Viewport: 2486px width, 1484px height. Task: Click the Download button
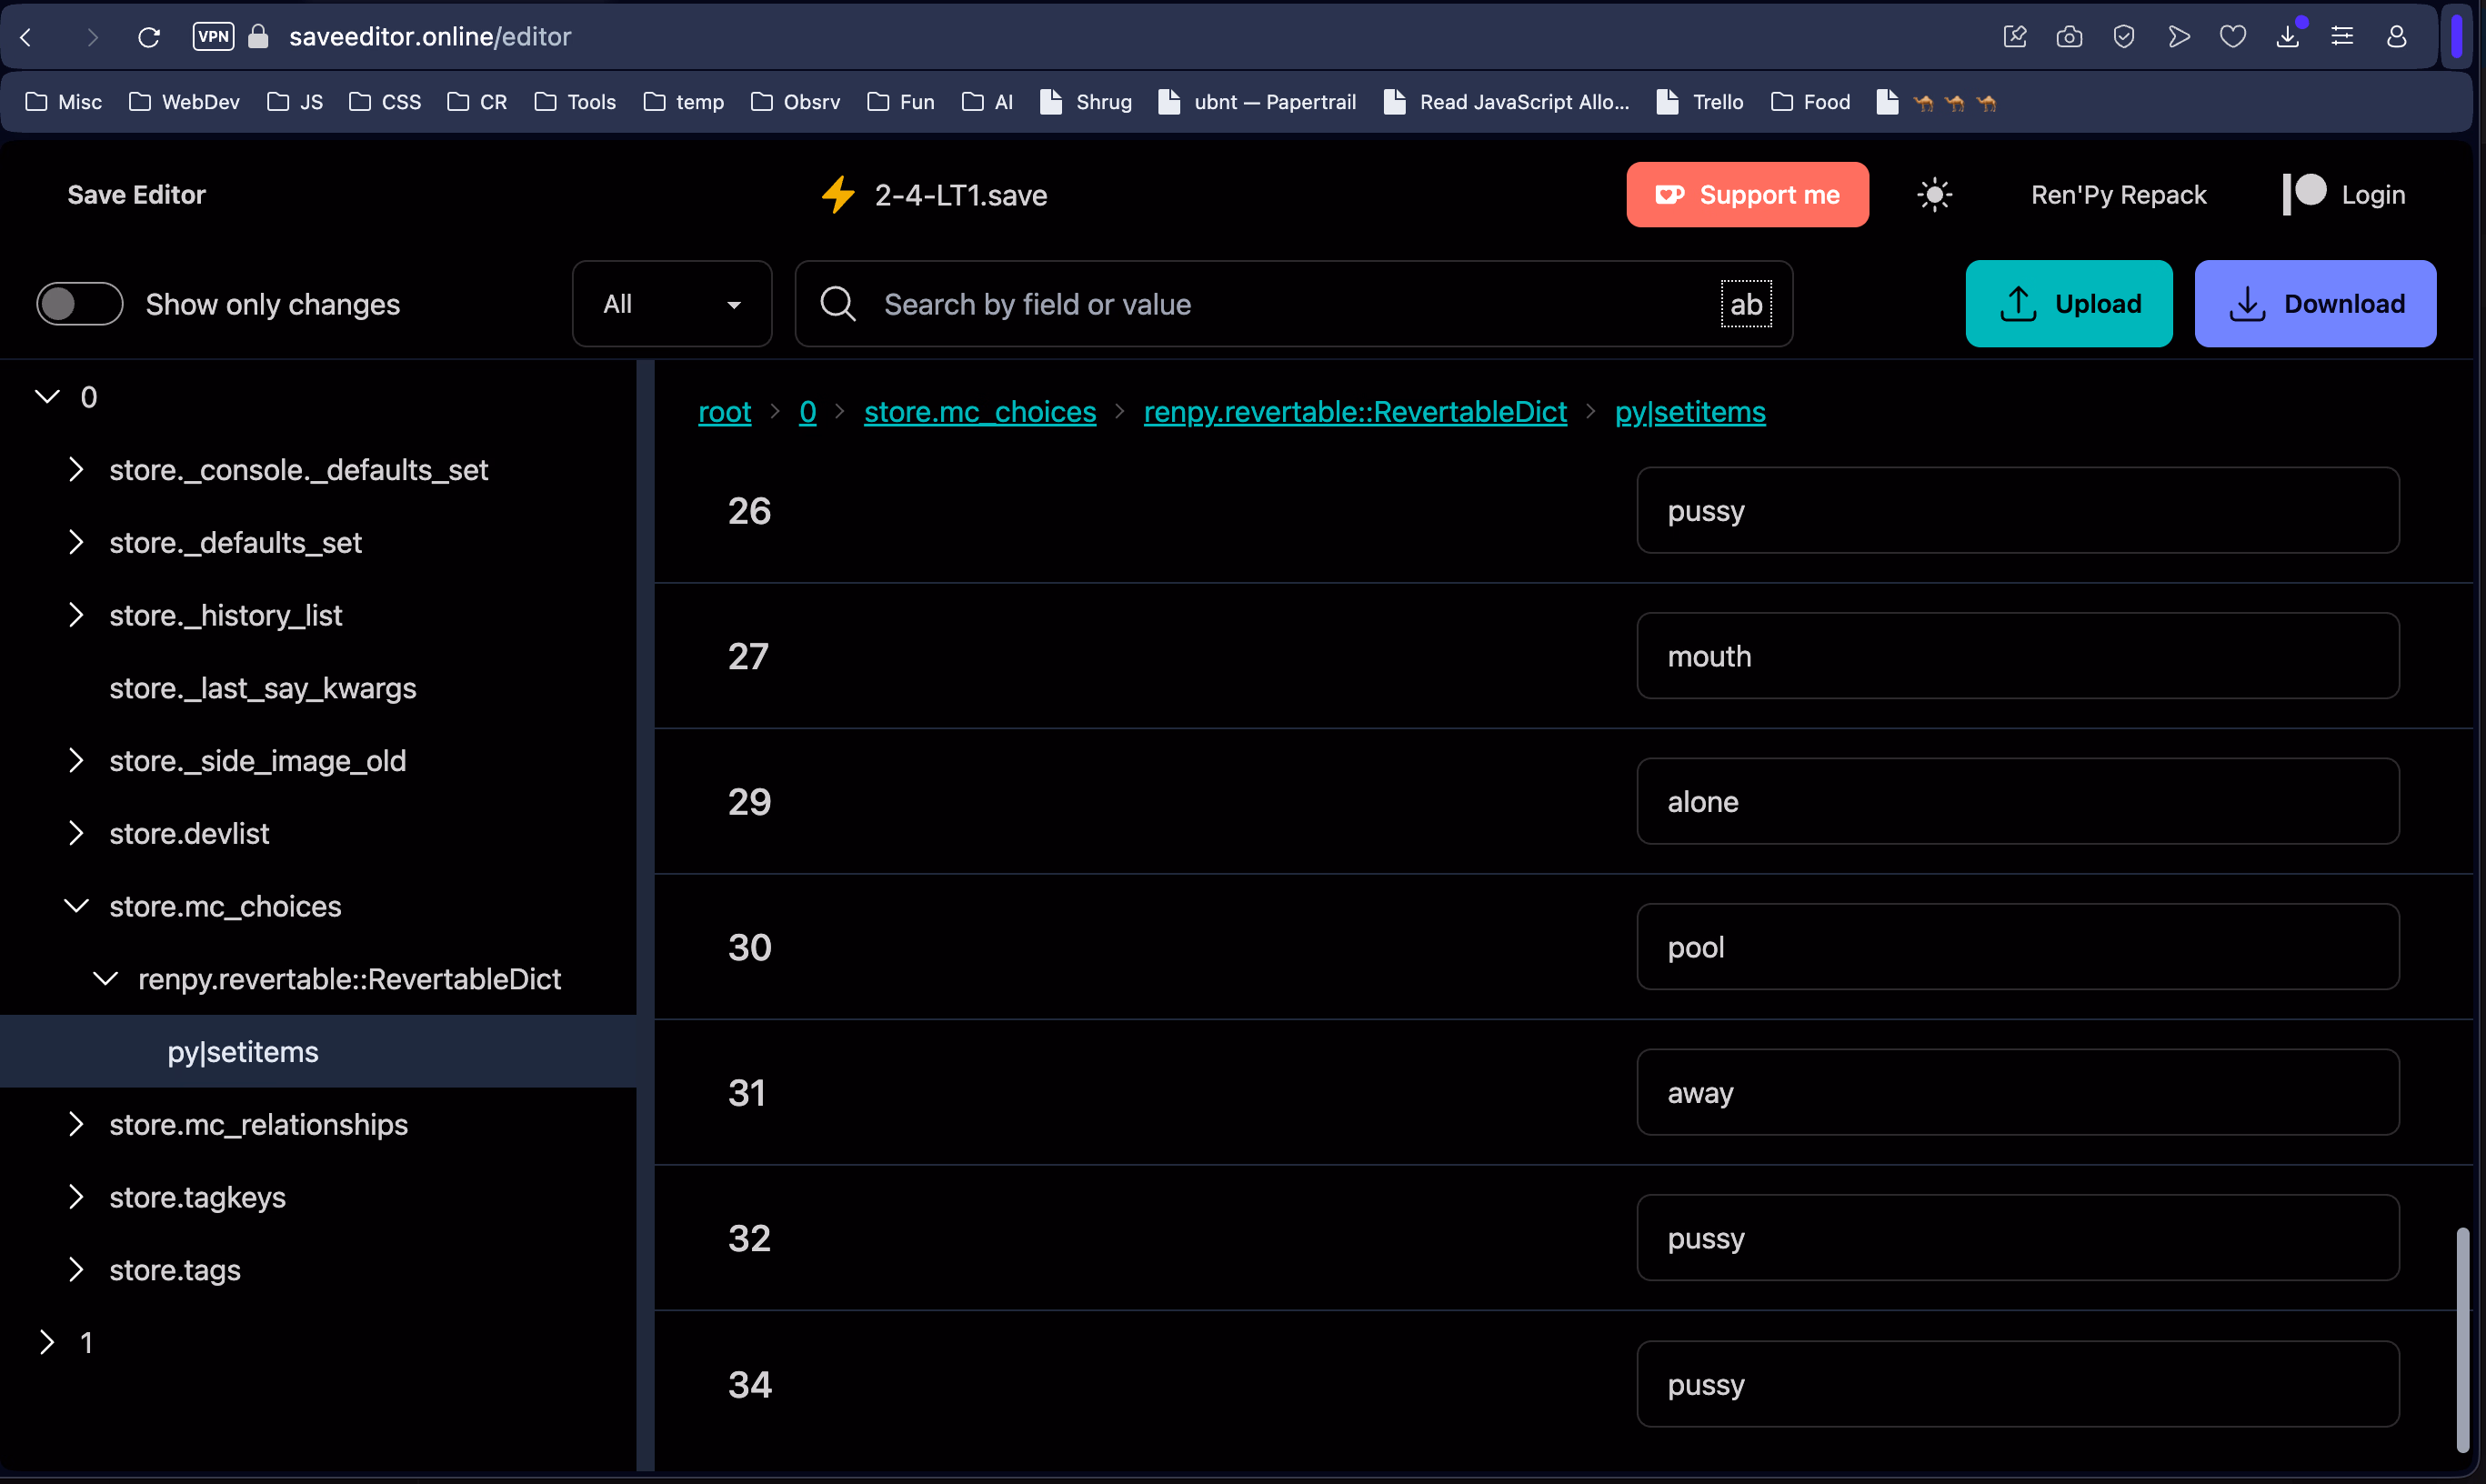point(2314,304)
